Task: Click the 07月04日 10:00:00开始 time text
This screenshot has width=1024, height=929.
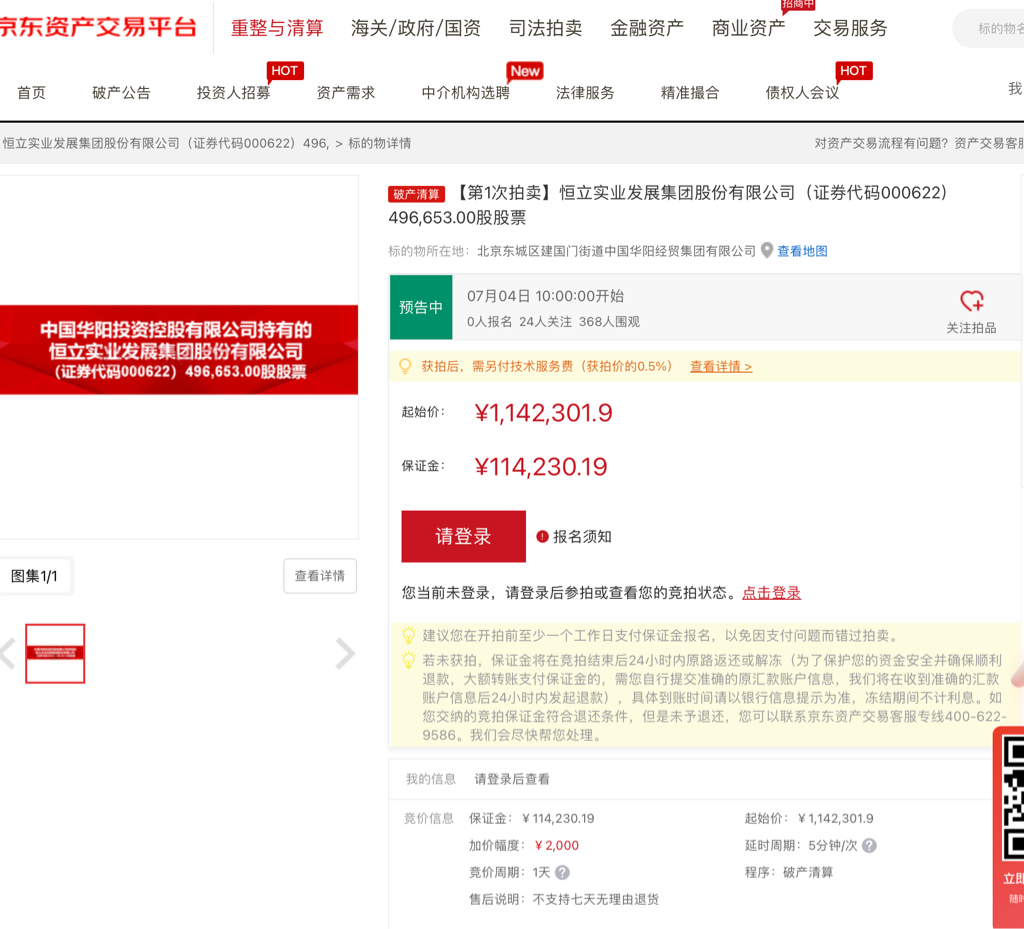Action: point(545,296)
